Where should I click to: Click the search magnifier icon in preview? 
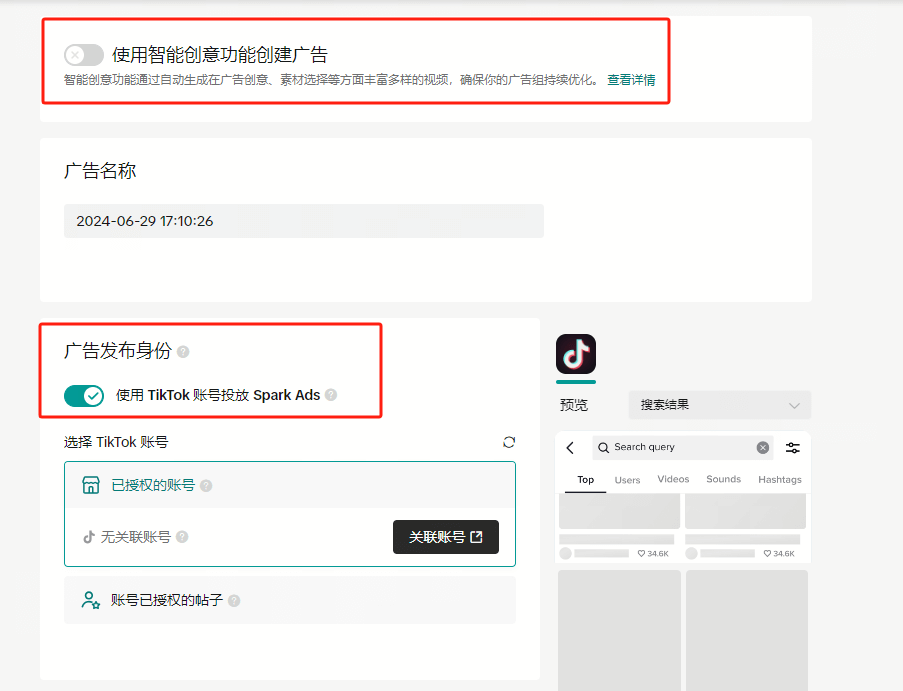point(604,447)
